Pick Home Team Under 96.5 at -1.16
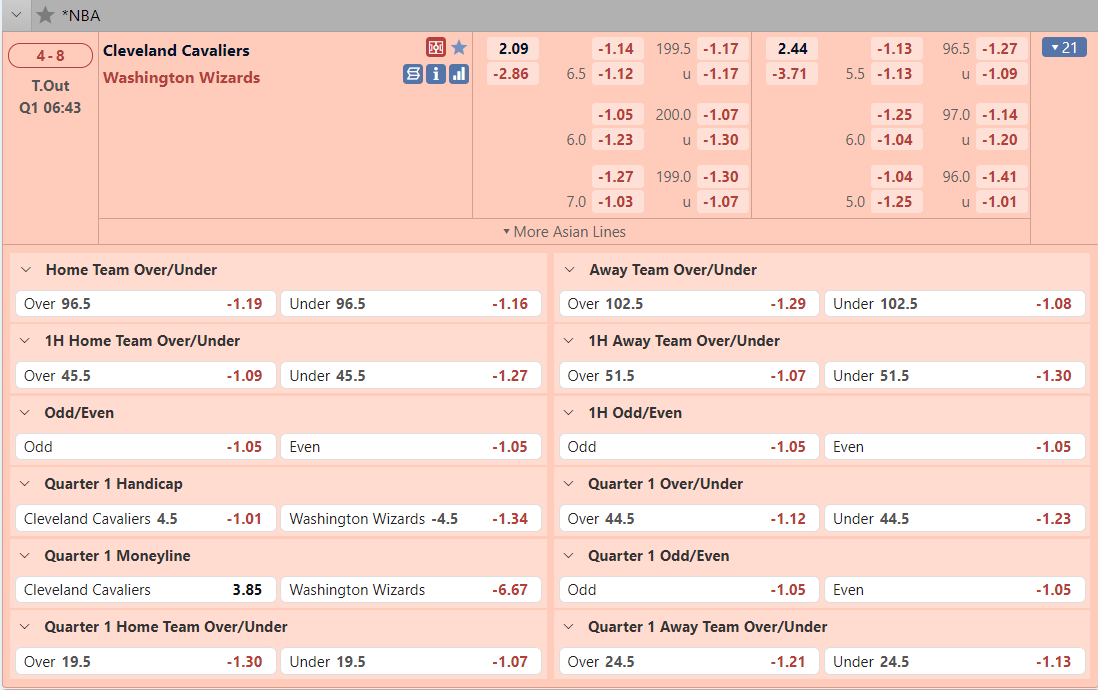This screenshot has height=690, width=1098. 411,304
